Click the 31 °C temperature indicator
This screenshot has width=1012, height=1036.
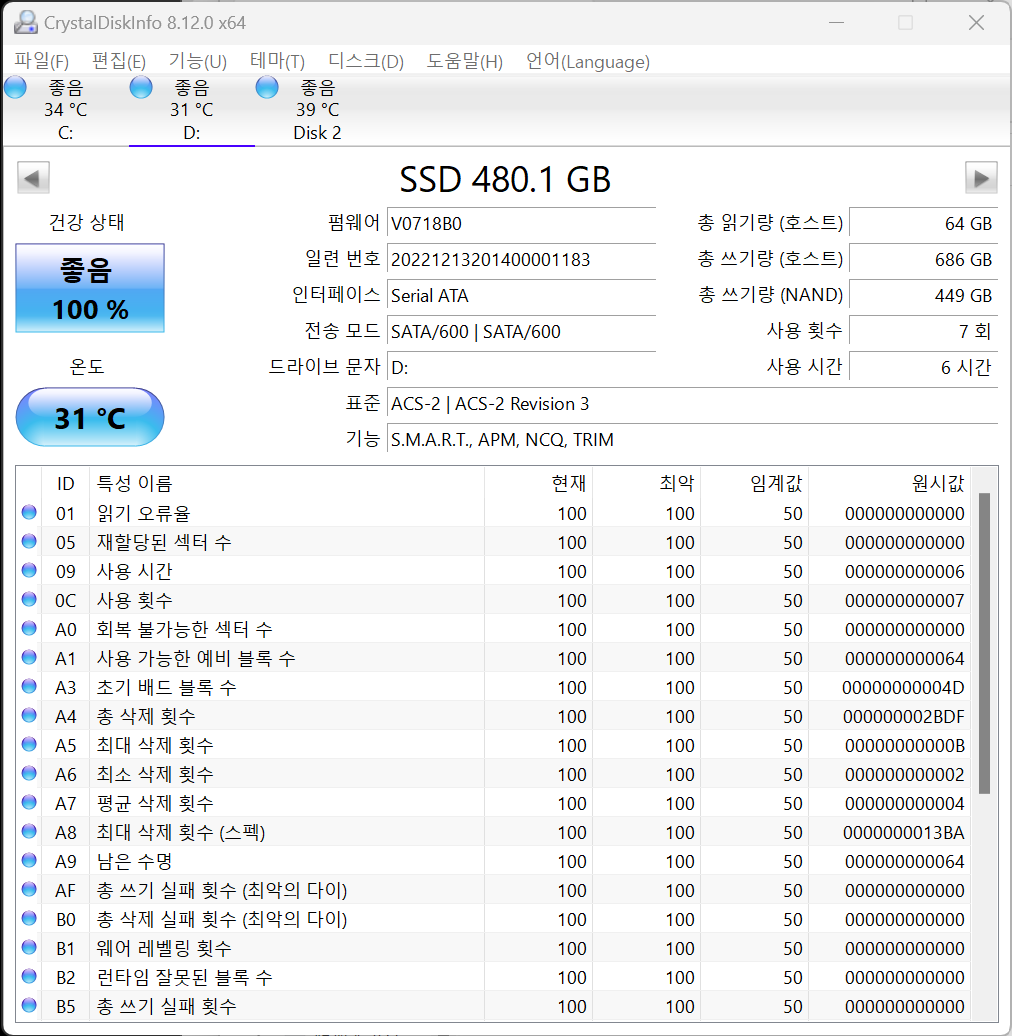pos(90,417)
